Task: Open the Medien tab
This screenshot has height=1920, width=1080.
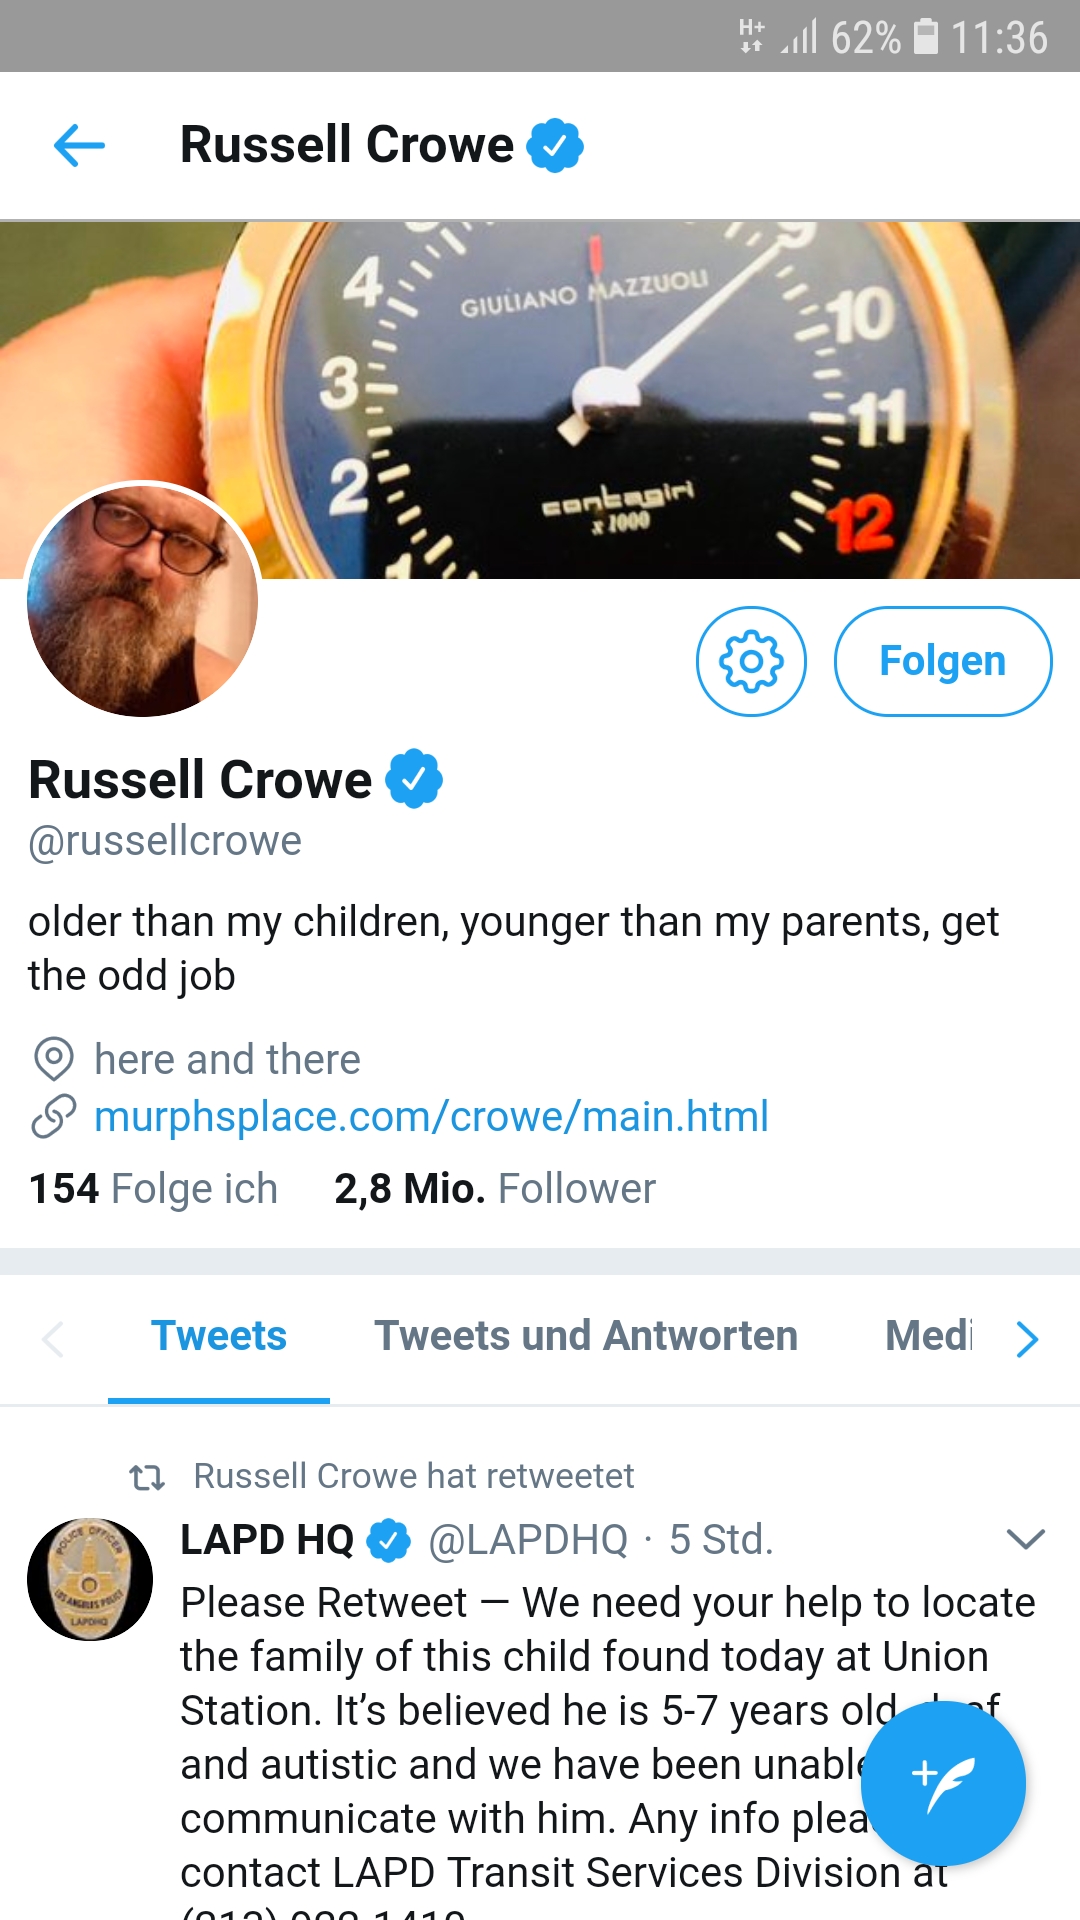Action: pos(929,1337)
